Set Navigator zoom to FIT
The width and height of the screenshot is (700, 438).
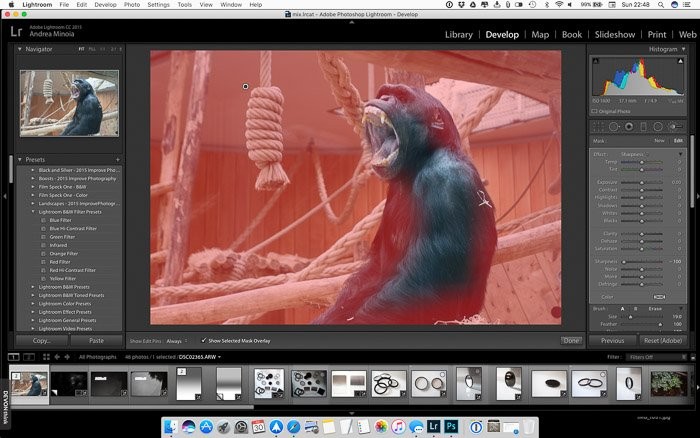[81, 49]
